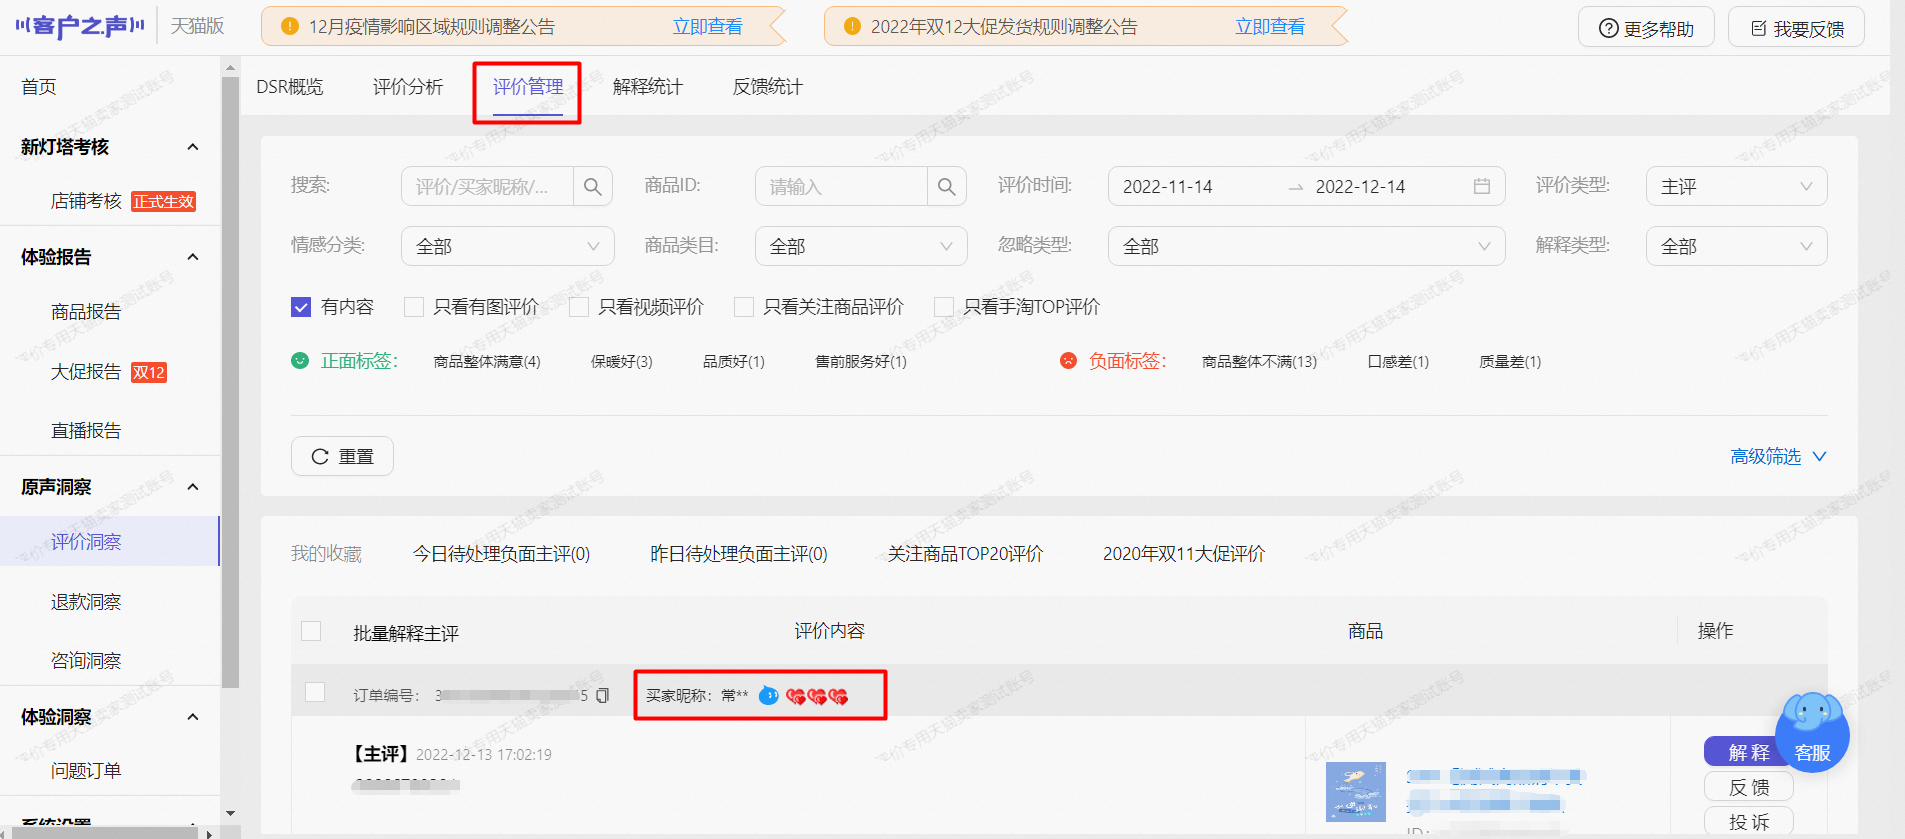Filter by 商品整体满意(4) tag
This screenshot has height=839, width=1905.
point(487,362)
